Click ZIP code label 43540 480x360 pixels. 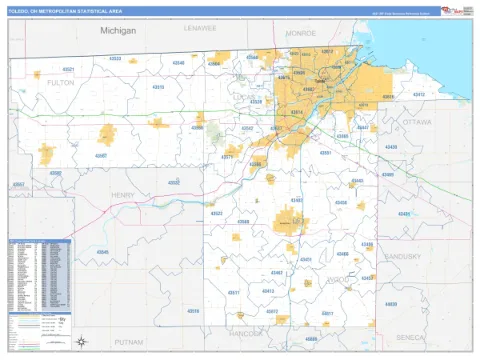click(x=178, y=63)
